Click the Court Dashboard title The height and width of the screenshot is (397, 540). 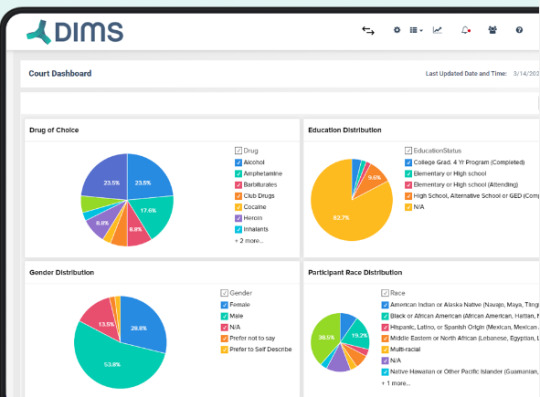[60, 73]
